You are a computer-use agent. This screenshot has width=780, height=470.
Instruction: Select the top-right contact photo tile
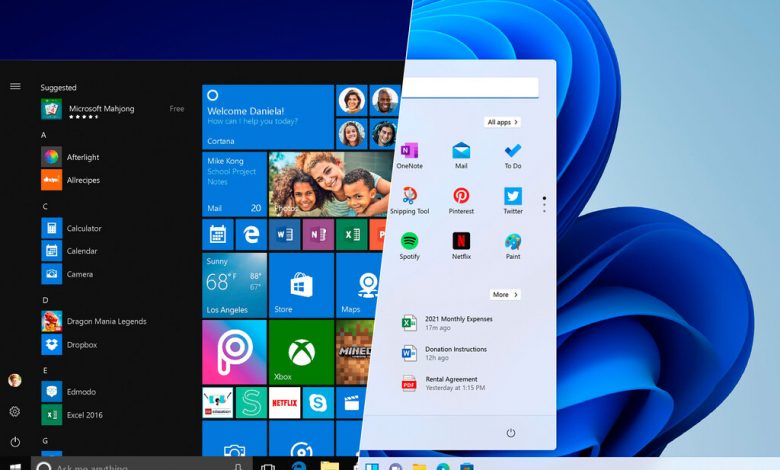click(385, 100)
